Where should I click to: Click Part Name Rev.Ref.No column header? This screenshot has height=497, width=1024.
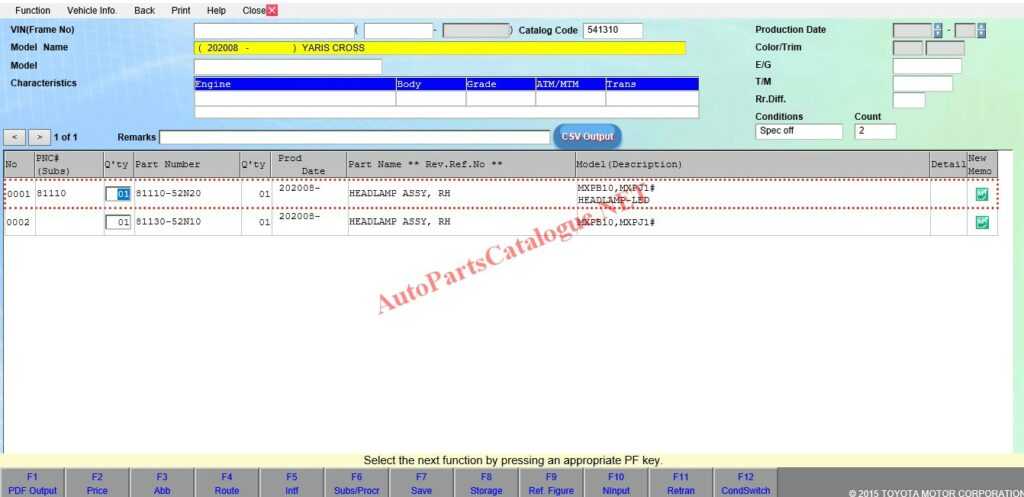click(x=461, y=165)
